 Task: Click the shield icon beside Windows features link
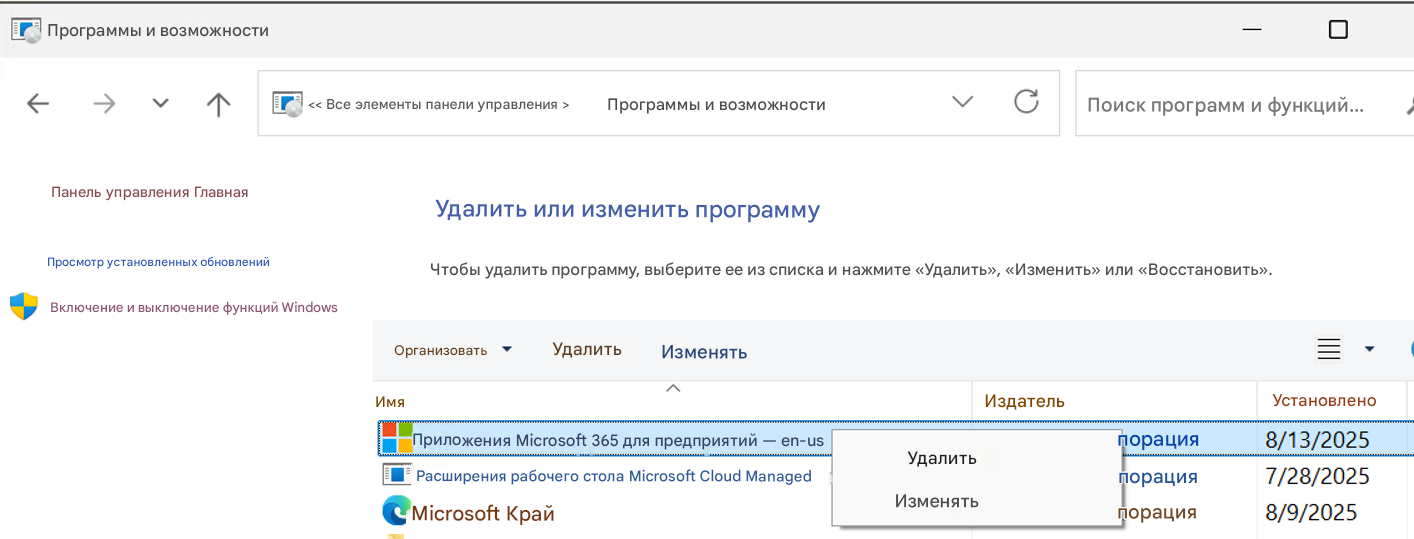coord(23,306)
